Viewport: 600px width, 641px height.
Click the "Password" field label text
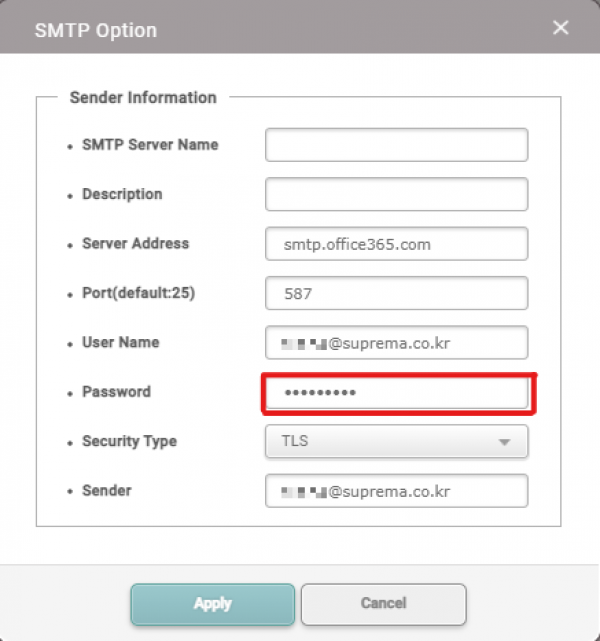(116, 392)
